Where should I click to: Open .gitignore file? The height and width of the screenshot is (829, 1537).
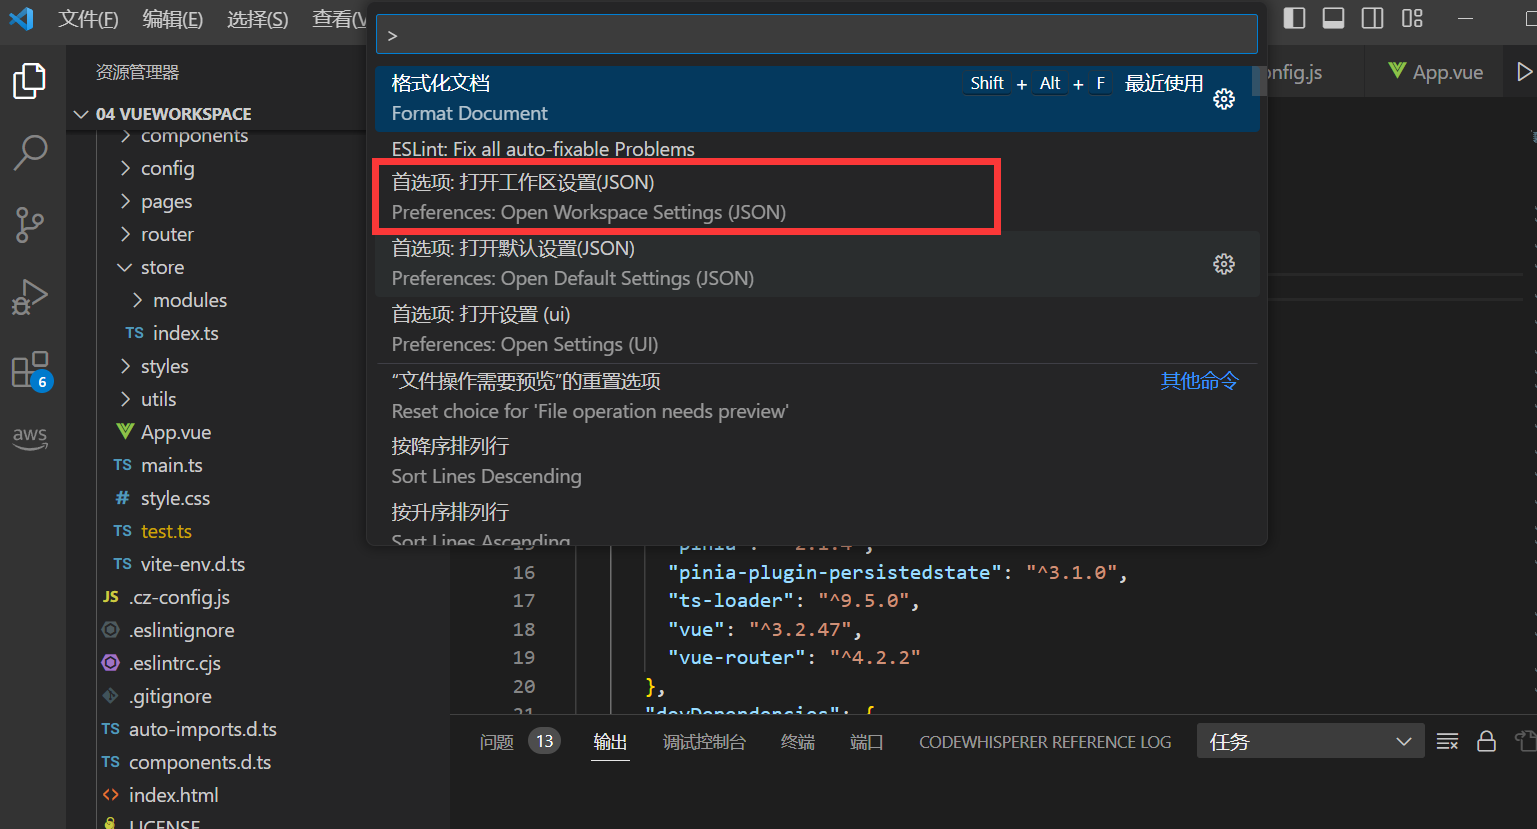pos(170,696)
